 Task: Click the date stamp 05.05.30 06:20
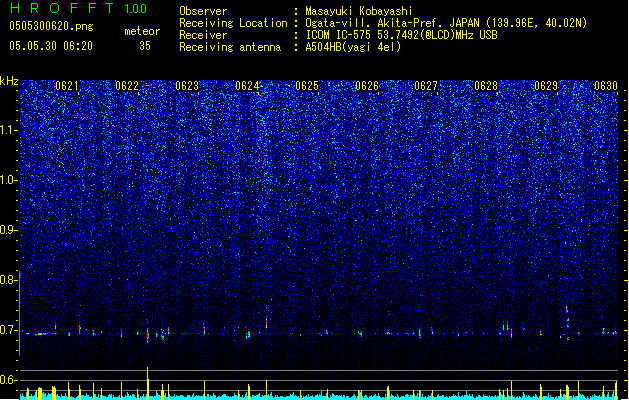(x=51, y=46)
